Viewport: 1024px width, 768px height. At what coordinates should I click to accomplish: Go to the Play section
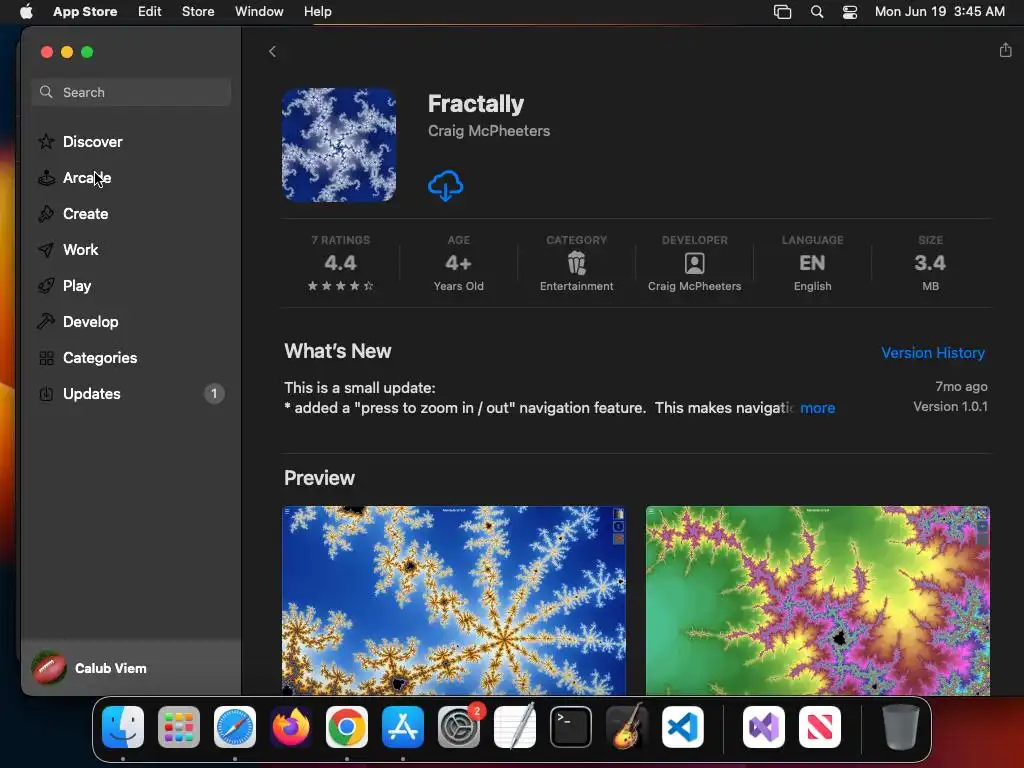pyautogui.click(x=131, y=285)
